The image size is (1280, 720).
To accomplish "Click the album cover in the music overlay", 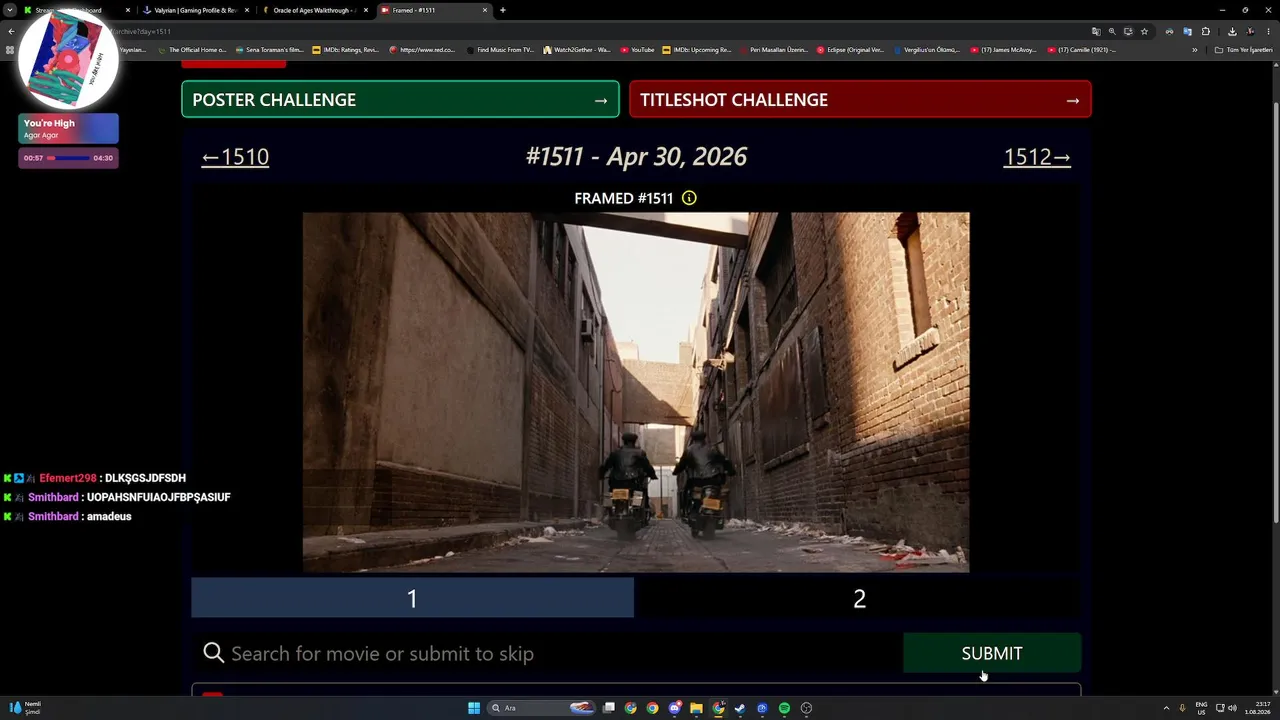I will pos(68,60).
